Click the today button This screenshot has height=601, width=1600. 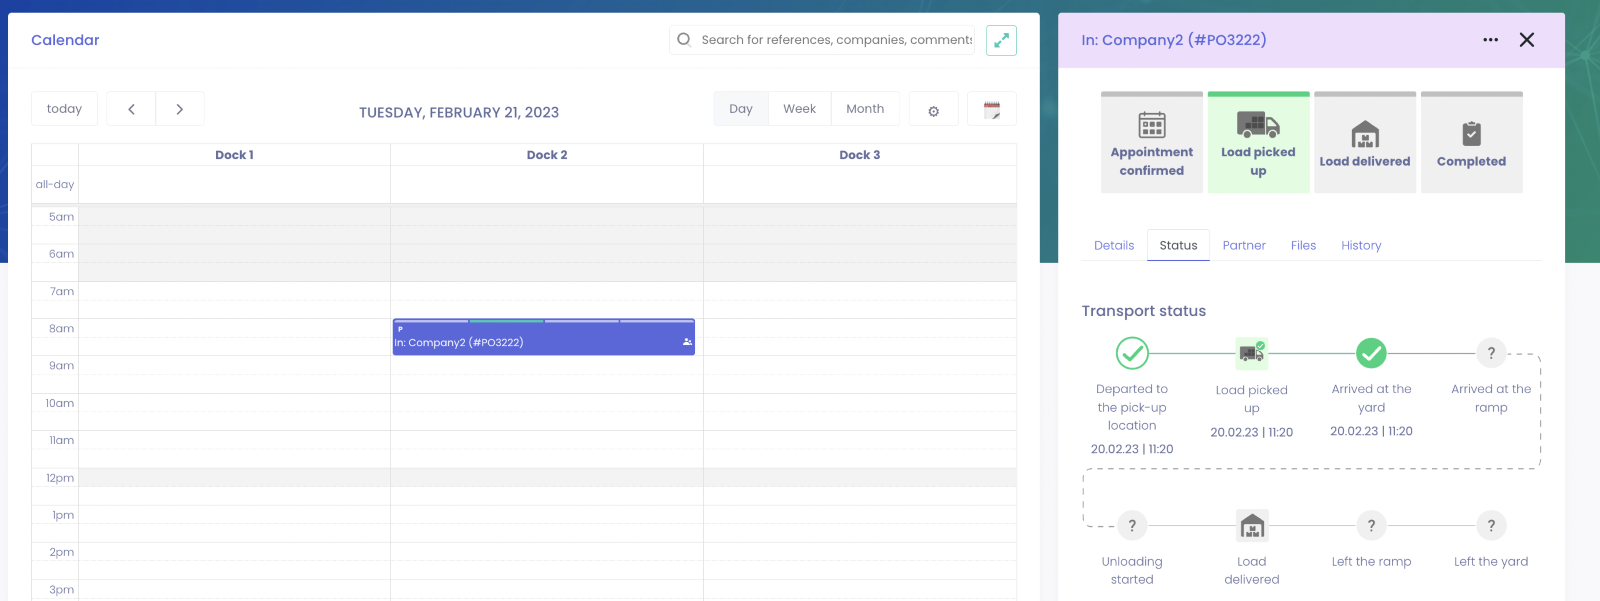pos(64,109)
